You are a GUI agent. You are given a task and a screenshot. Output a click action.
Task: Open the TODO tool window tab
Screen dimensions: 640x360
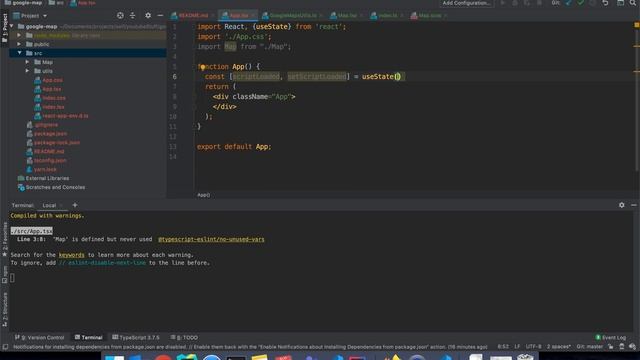tap(184, 338)
